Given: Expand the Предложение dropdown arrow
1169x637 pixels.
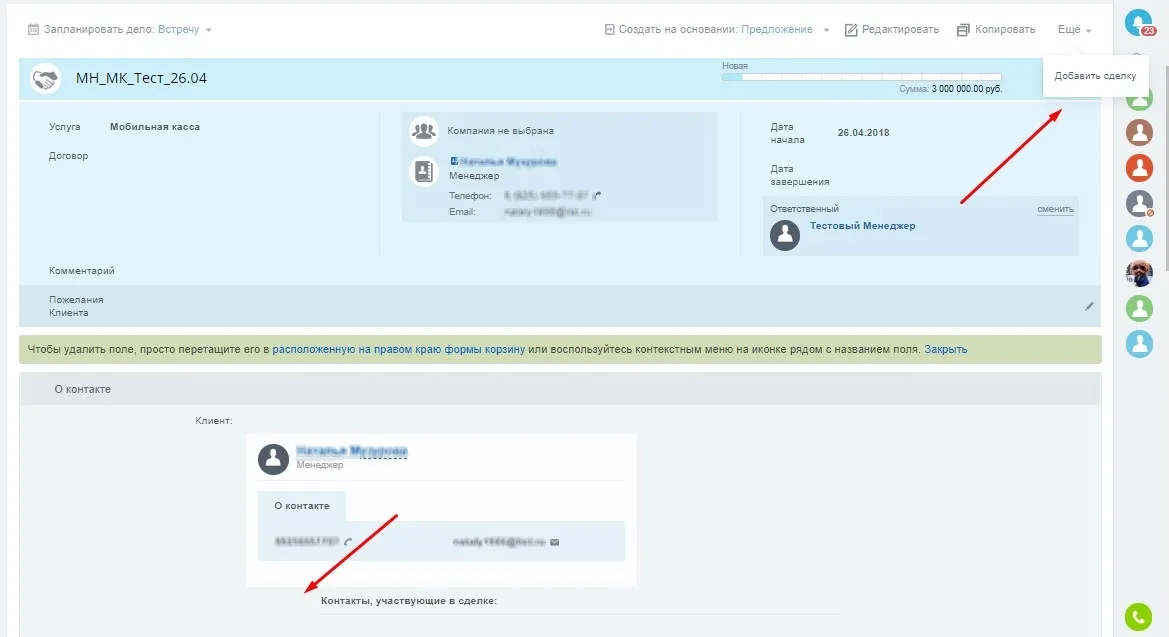Looking at the screenshot, I should [x=827, y=31].
